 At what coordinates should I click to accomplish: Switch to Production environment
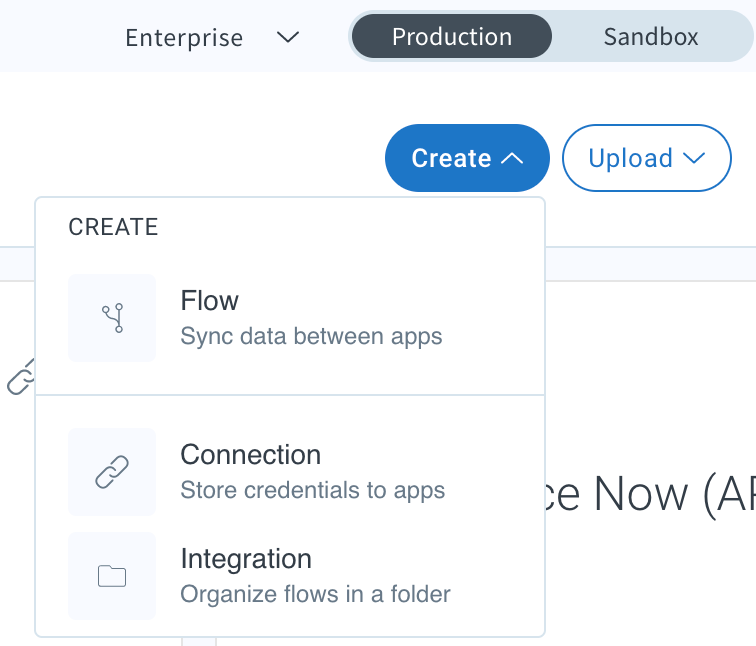452,37
